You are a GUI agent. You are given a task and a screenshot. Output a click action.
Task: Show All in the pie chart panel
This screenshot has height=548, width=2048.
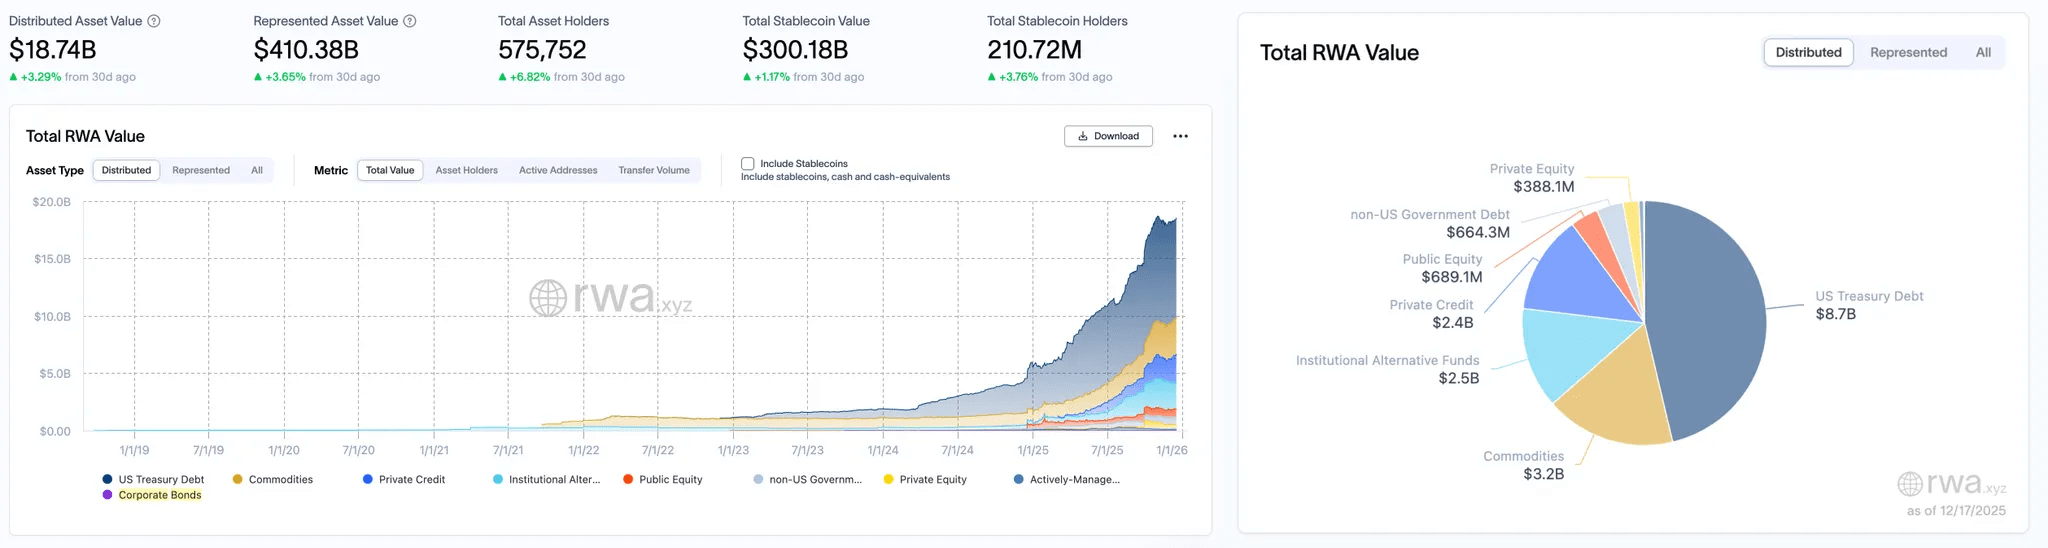tap(1983, 53)
